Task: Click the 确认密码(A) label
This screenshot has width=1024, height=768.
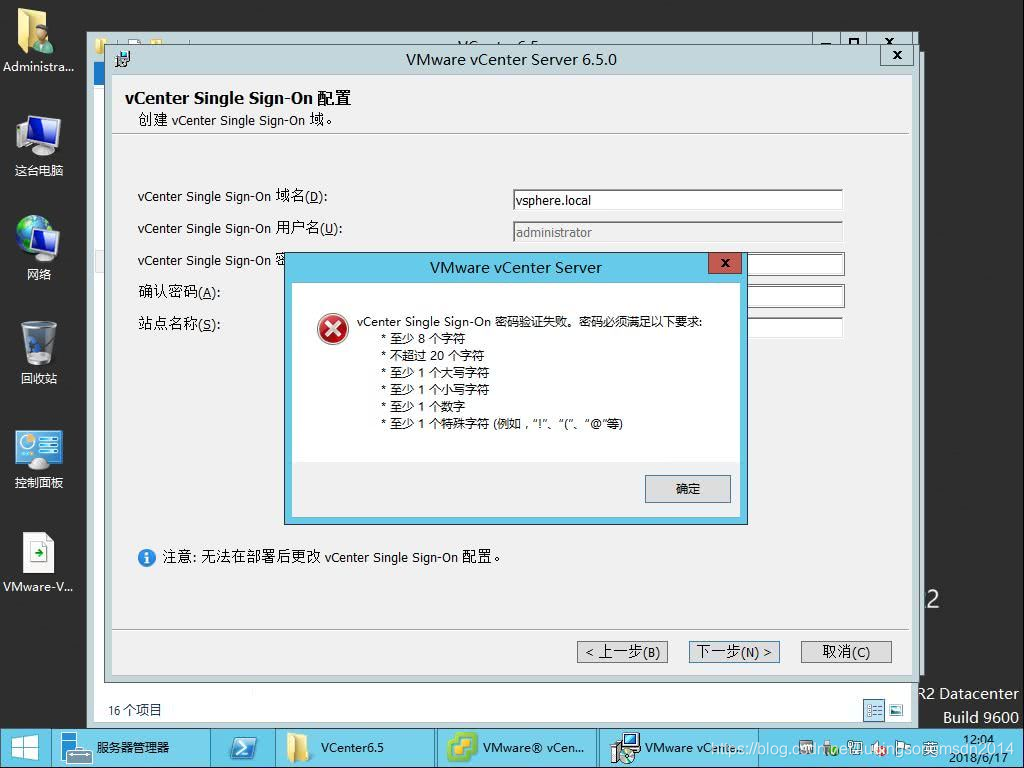Action: (179, 292)
